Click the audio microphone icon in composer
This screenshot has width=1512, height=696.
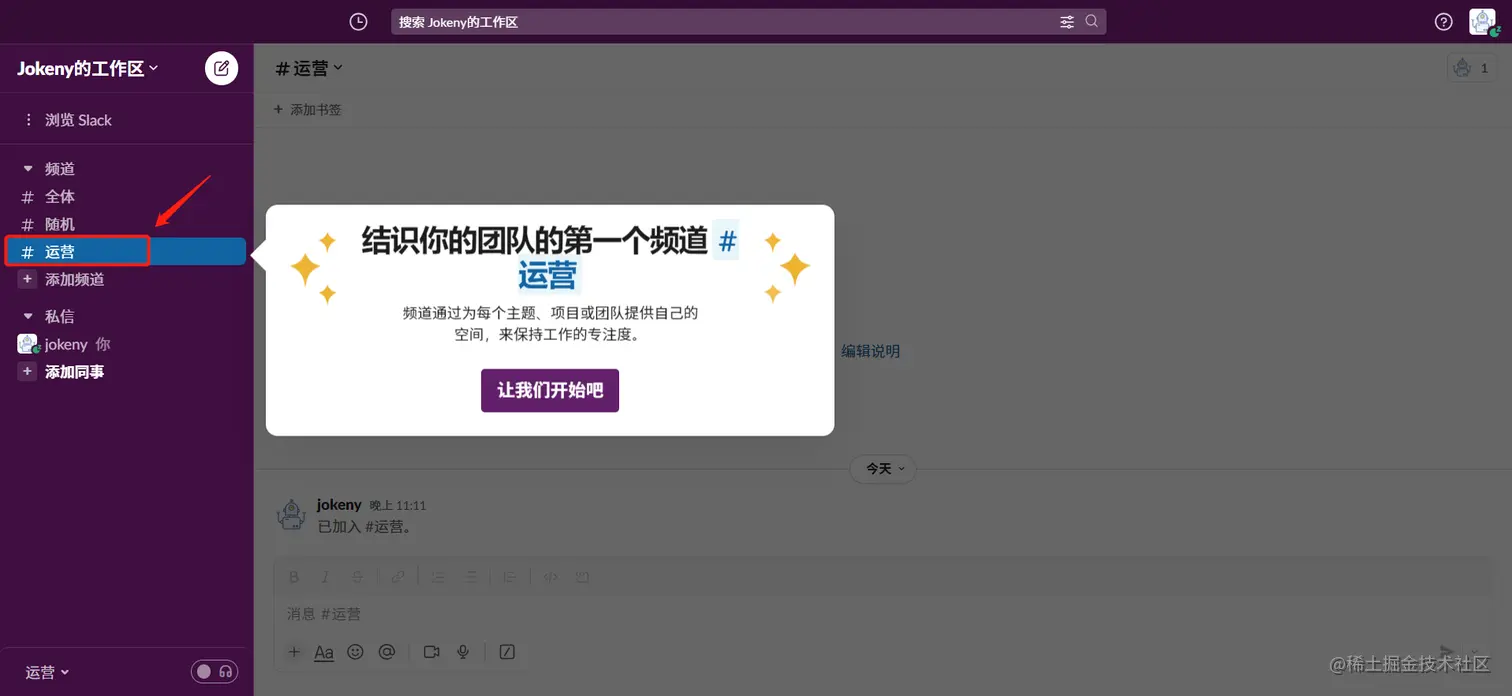(463, 652)
